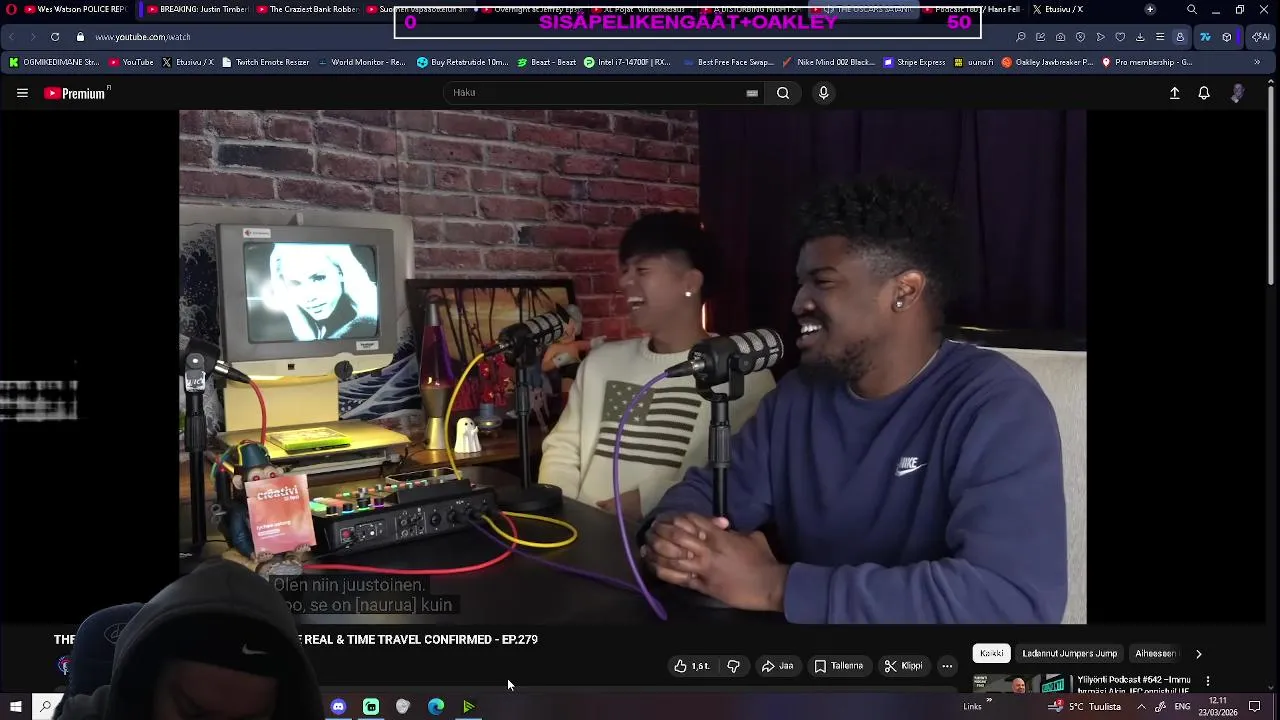This screenshot has width=1280, height=720.
Task: Open the YouTube bookmark in bookmarks bar
Action: point(130,62)
